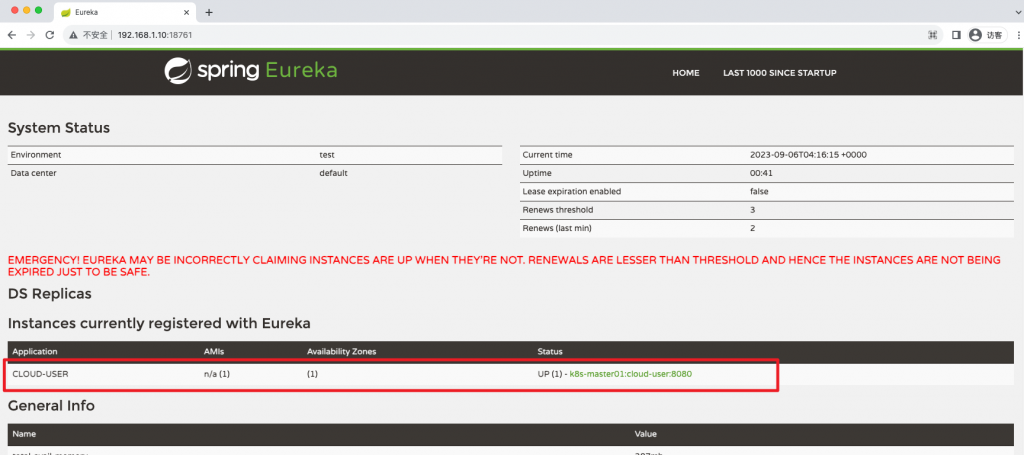Click the General Info heading
Image resolution: width=1024 pixels, height=455 pixels.
click(x=52, y=406)
